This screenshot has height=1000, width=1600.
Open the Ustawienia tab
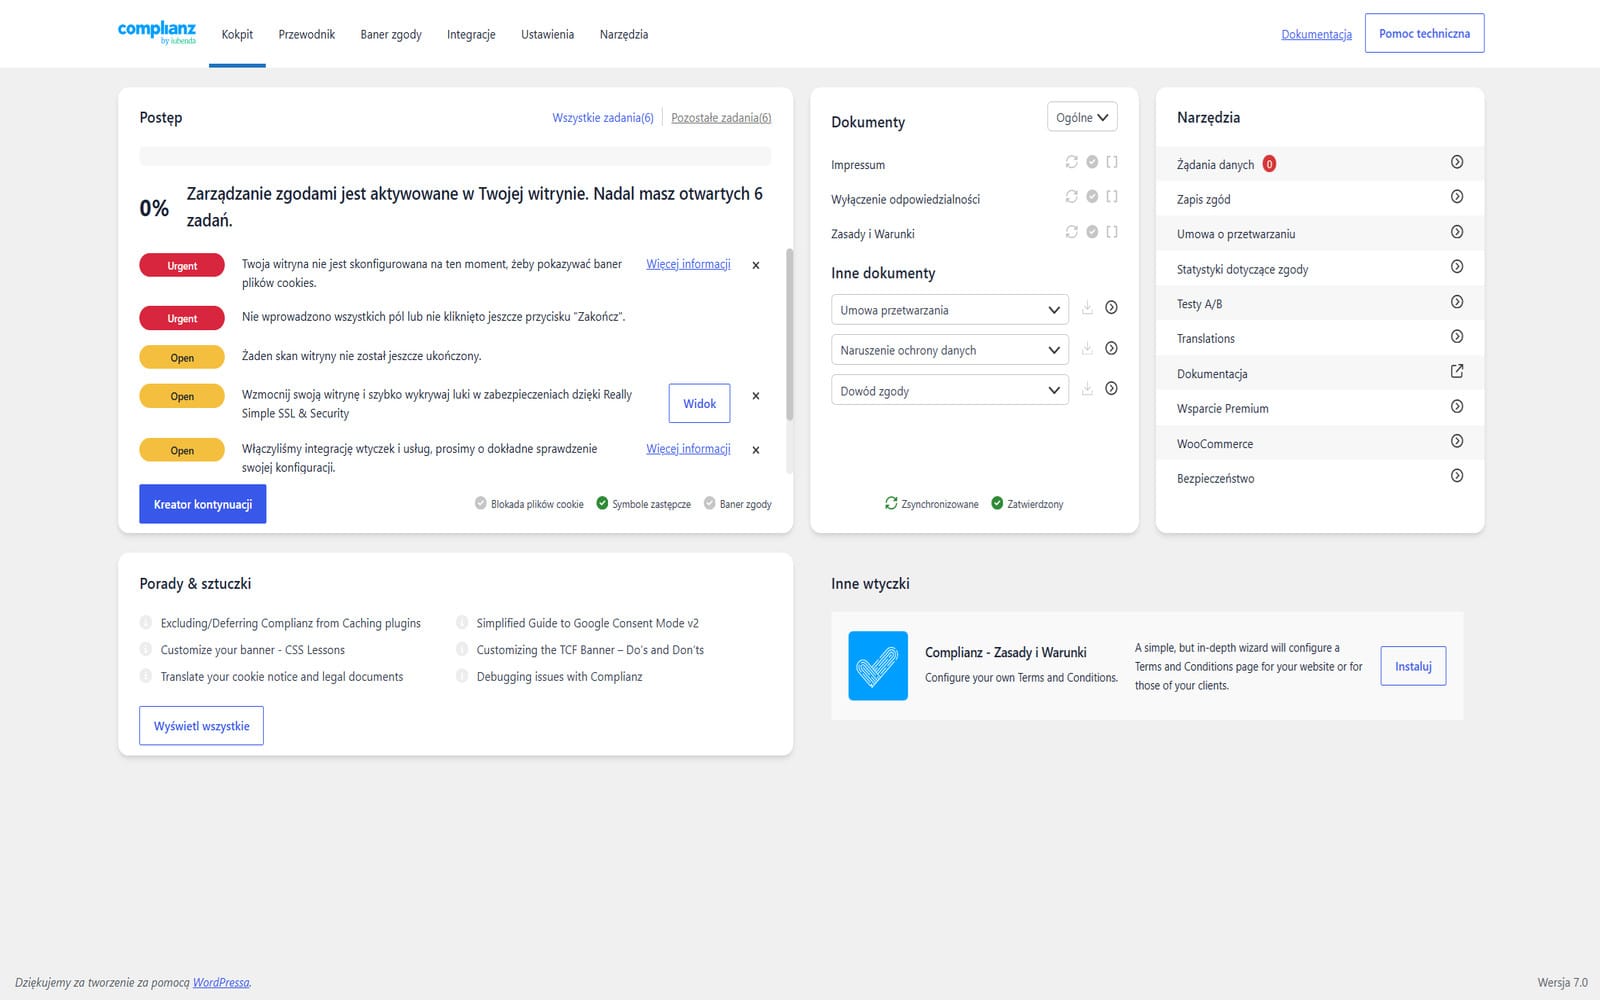tap(547, 34)
